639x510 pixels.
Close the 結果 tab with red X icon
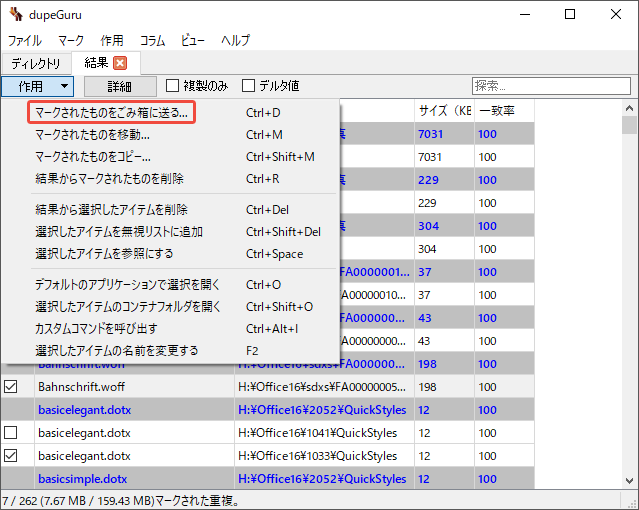click(120, 63)
